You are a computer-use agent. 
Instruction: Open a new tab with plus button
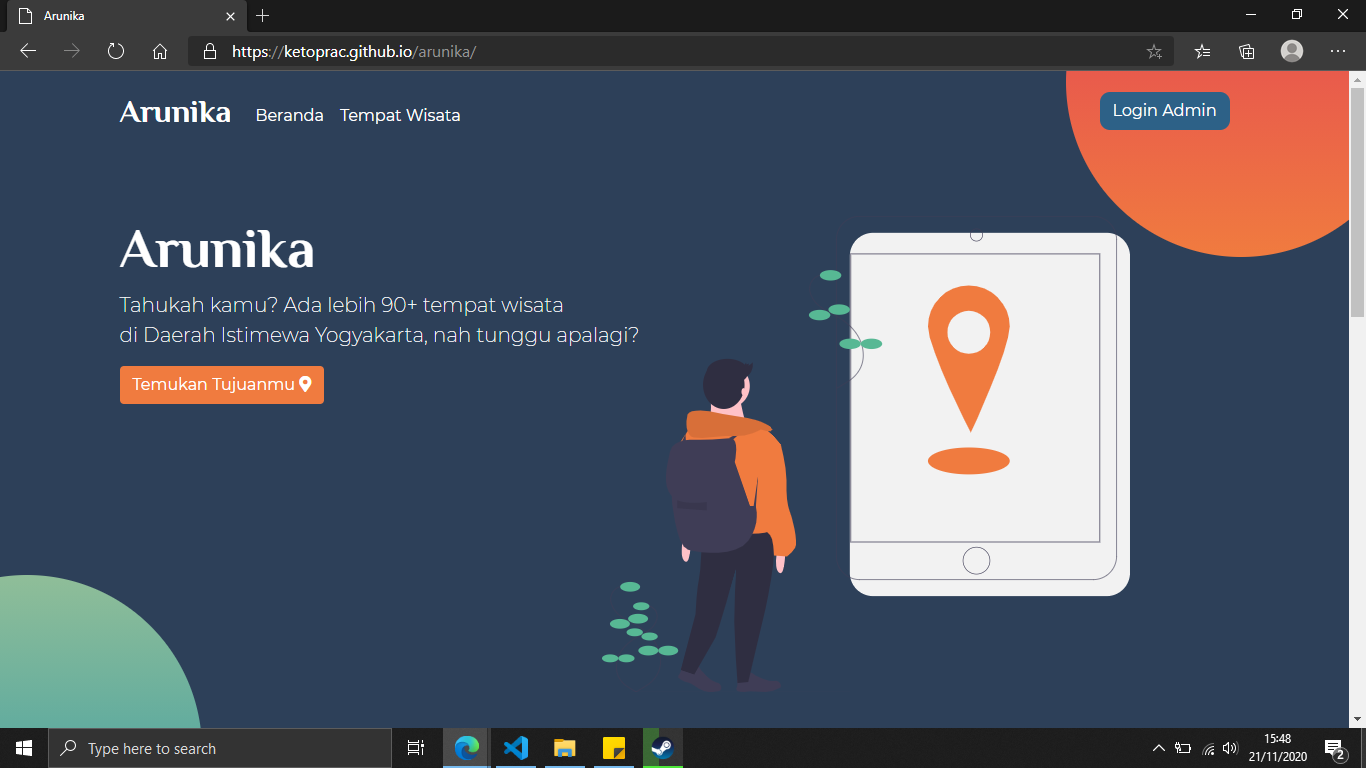point(263,16)
